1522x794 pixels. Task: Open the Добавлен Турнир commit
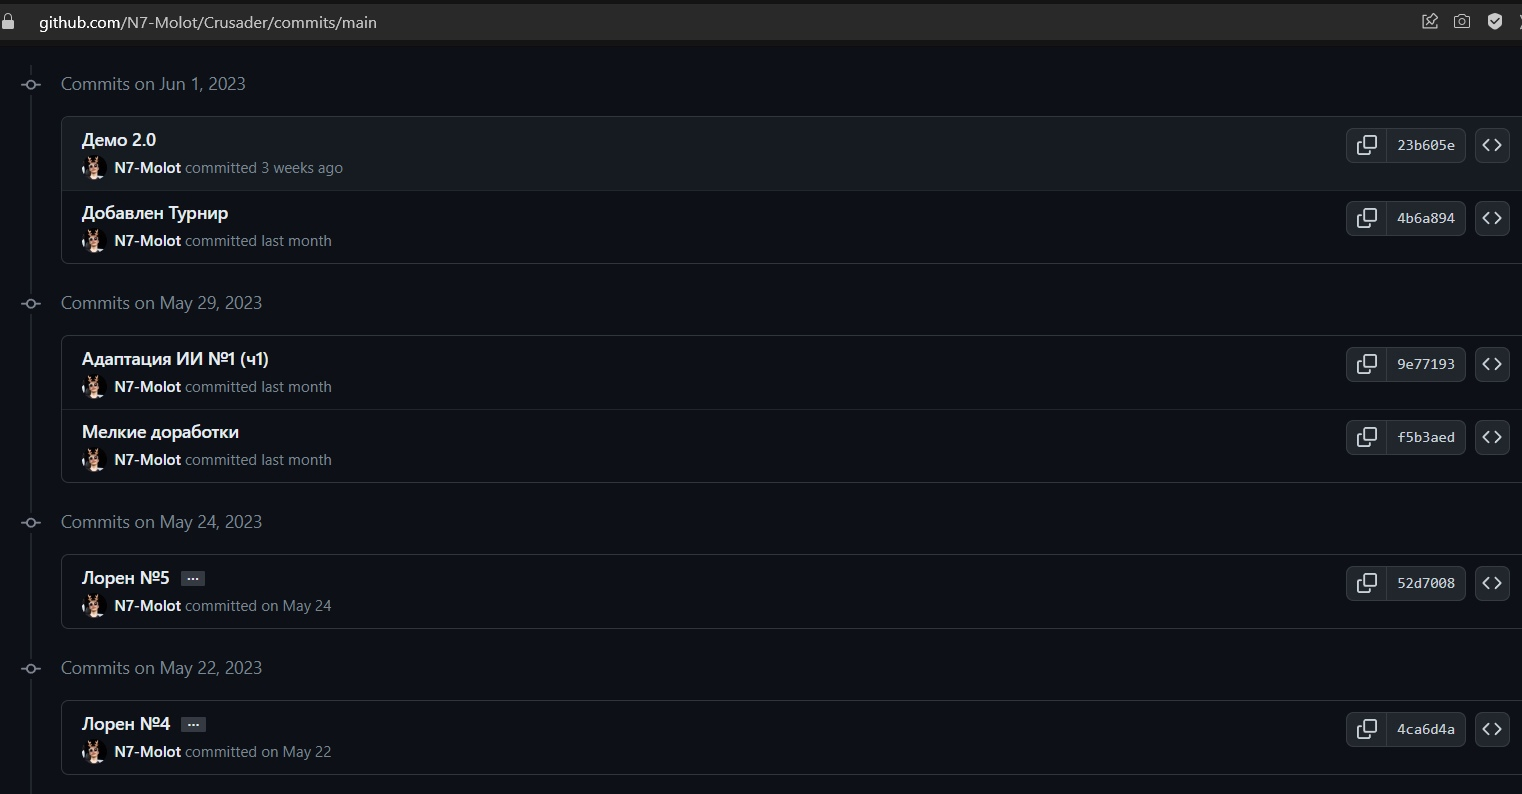[x=155, y=213]
